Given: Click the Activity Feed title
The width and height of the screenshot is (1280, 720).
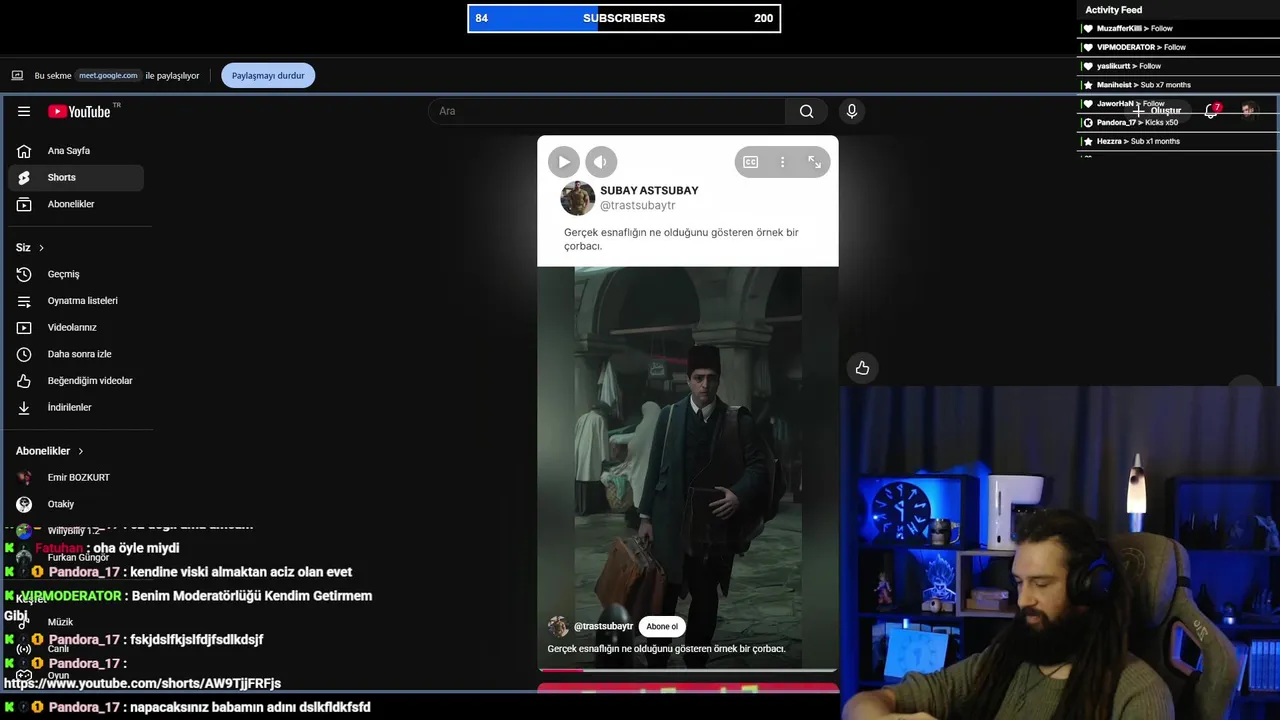Looking at the screenshot, I should tap(1113, 10).
